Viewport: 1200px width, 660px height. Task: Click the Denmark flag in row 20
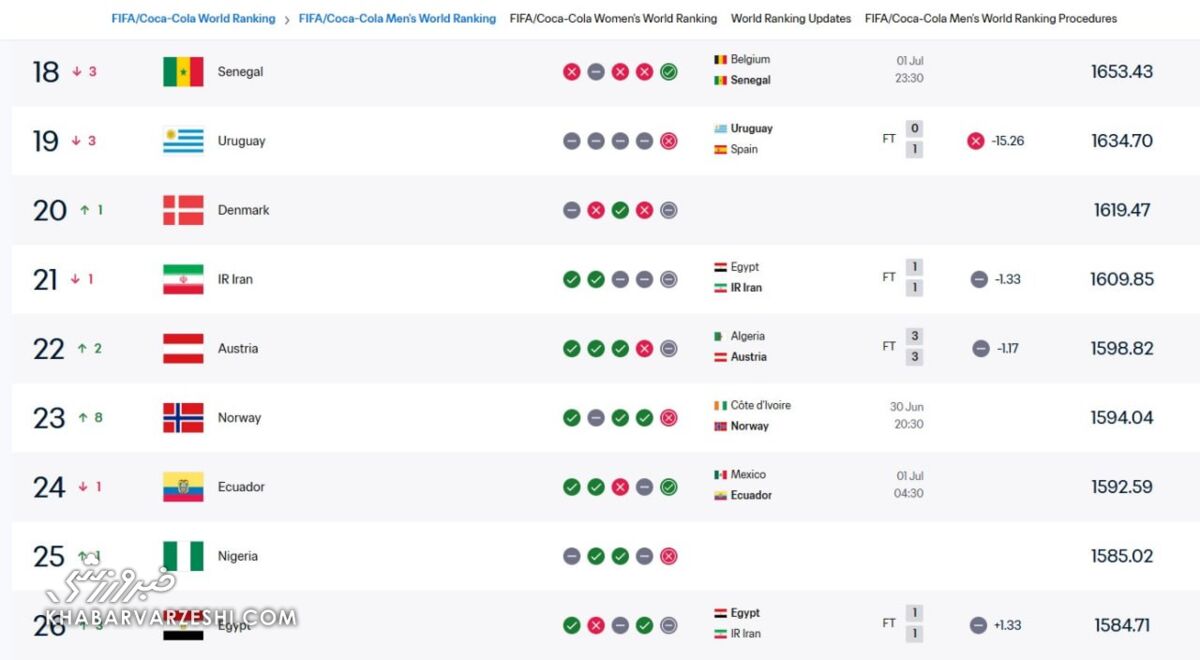(x=183, y=210)
